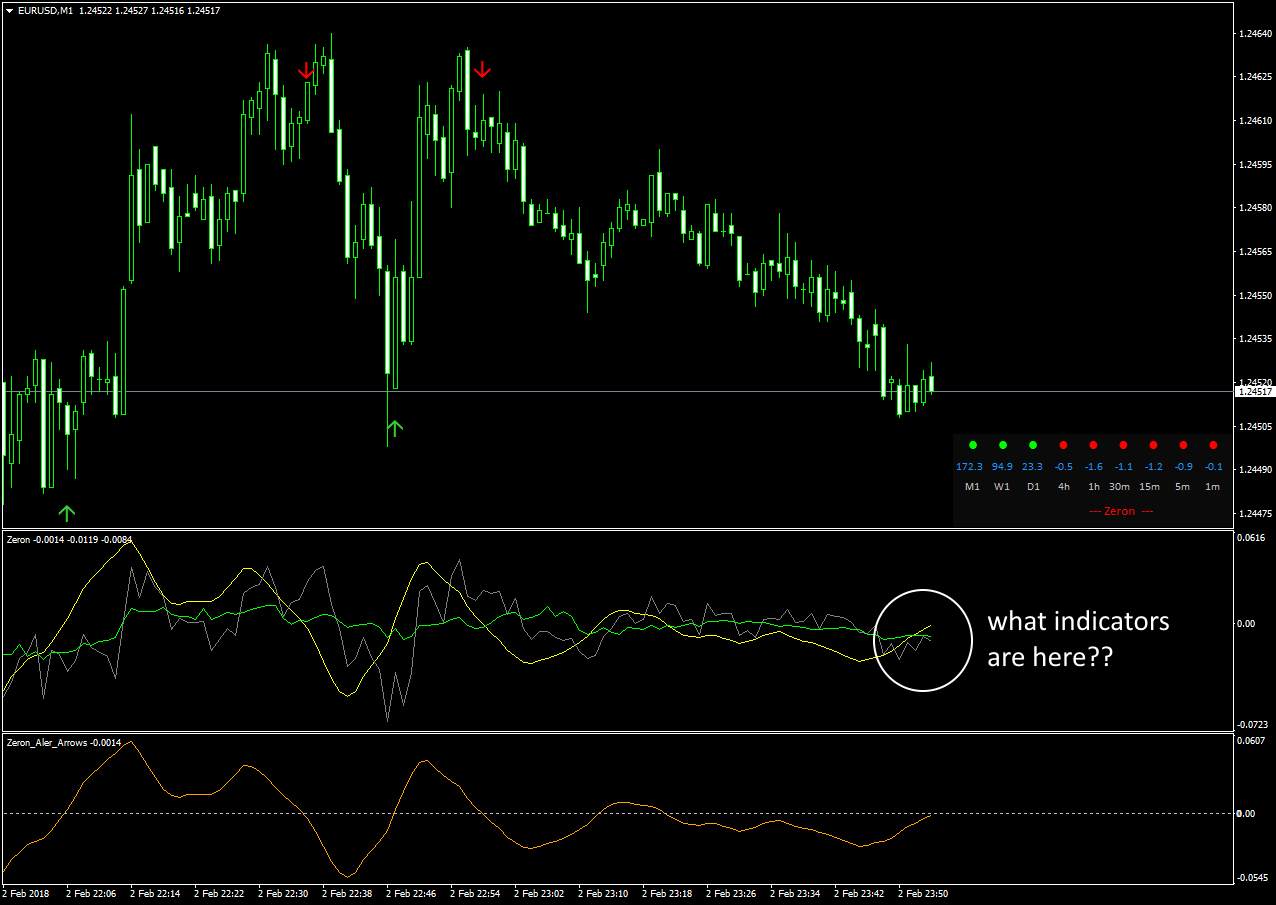The image size is (1276, 905).
Task: Click the 2 Feb 23:02 time label
Action: pos(539,894)
